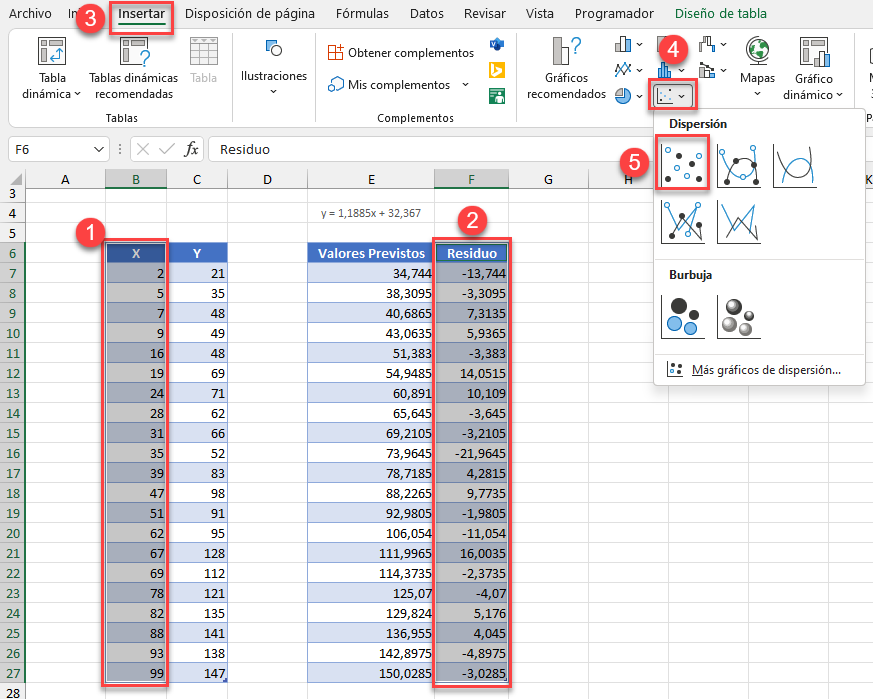873x699 pixels.
Task: Expand the Ilustraciones dropdown arrow
Action: pos(273,91)
